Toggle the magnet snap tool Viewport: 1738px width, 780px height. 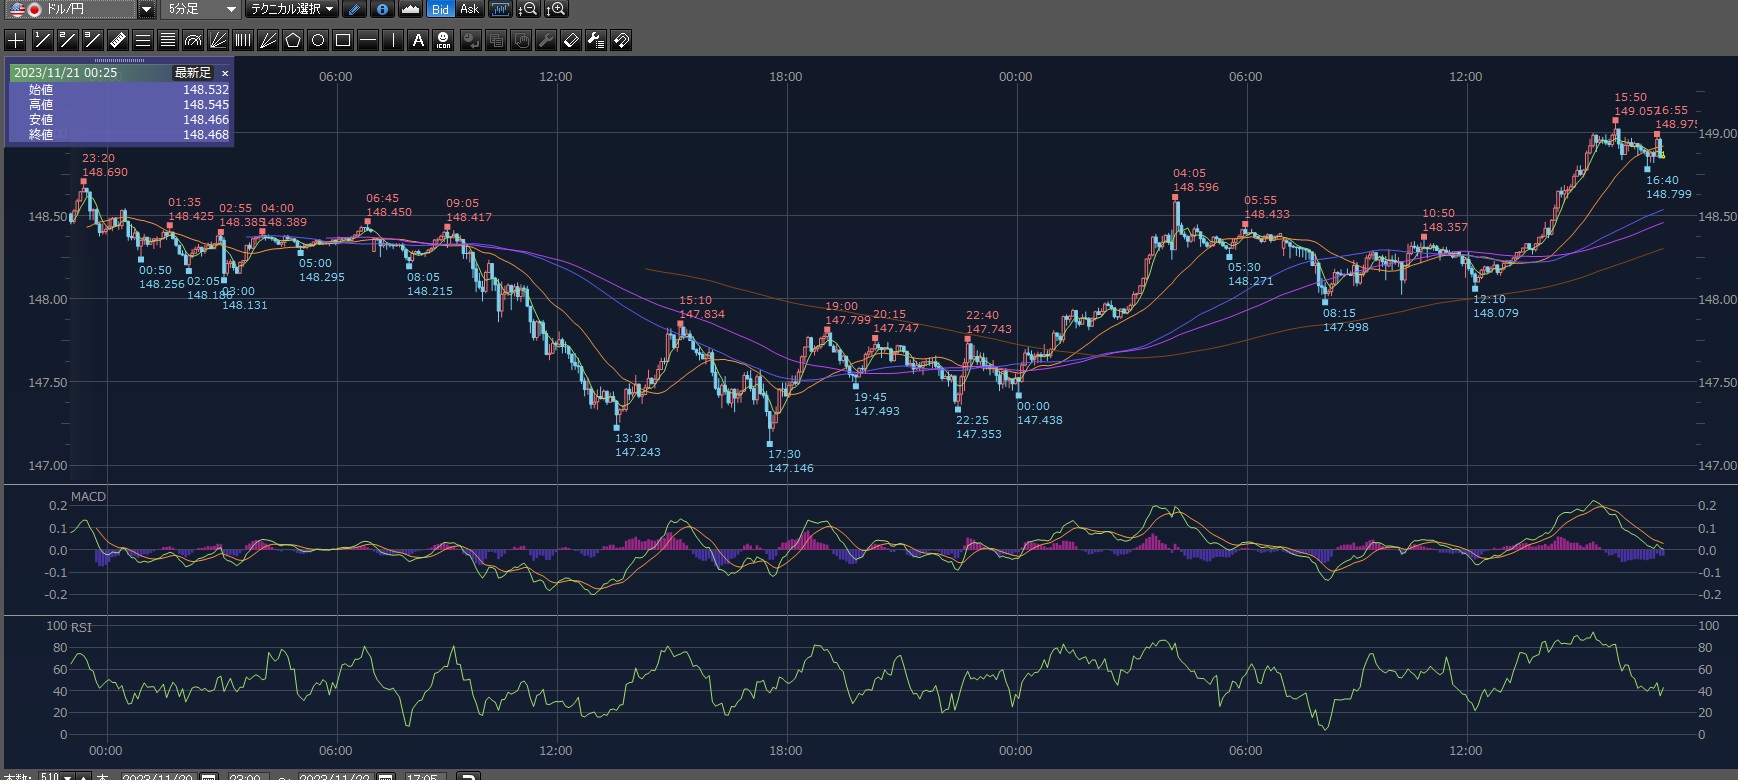[x=621, y=40]
